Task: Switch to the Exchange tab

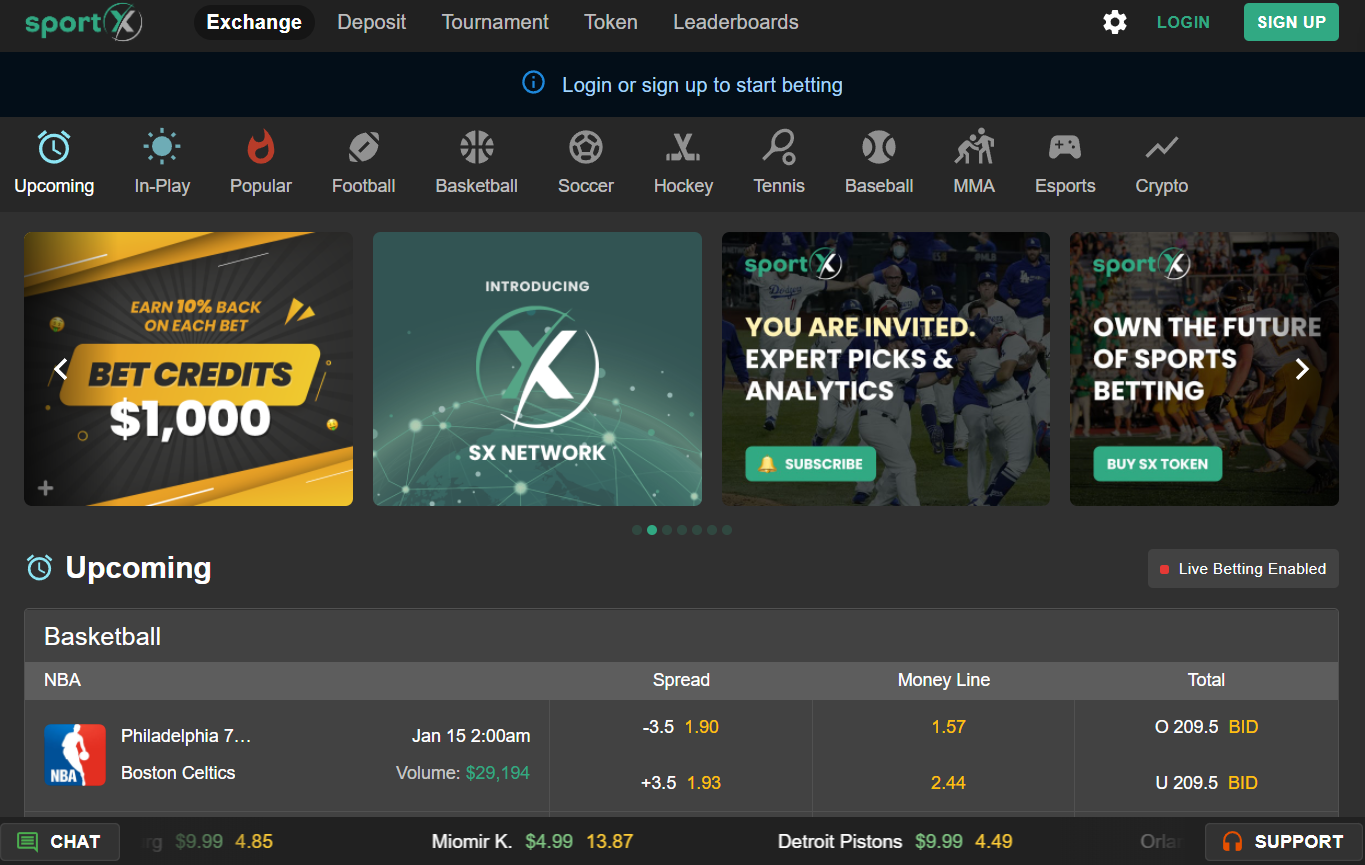Action: pyautogui.click(x=254, y=22)
